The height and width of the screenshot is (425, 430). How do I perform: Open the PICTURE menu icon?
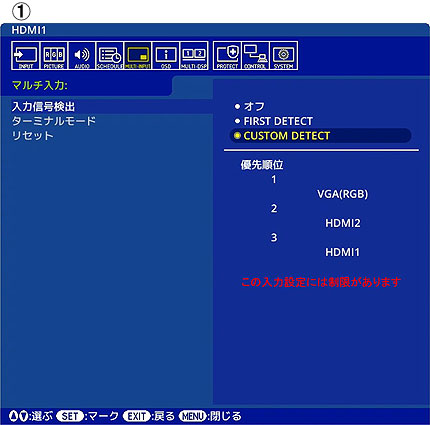54,56
